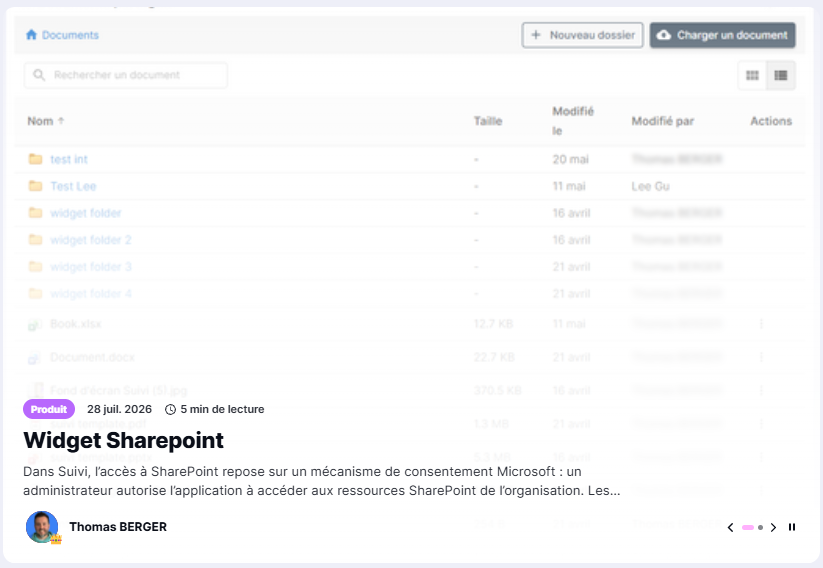Image resolution: width=823 pixels, height=568 pixels.
Task: Select the second carousel dot indicator
Action: pos(761,528)
